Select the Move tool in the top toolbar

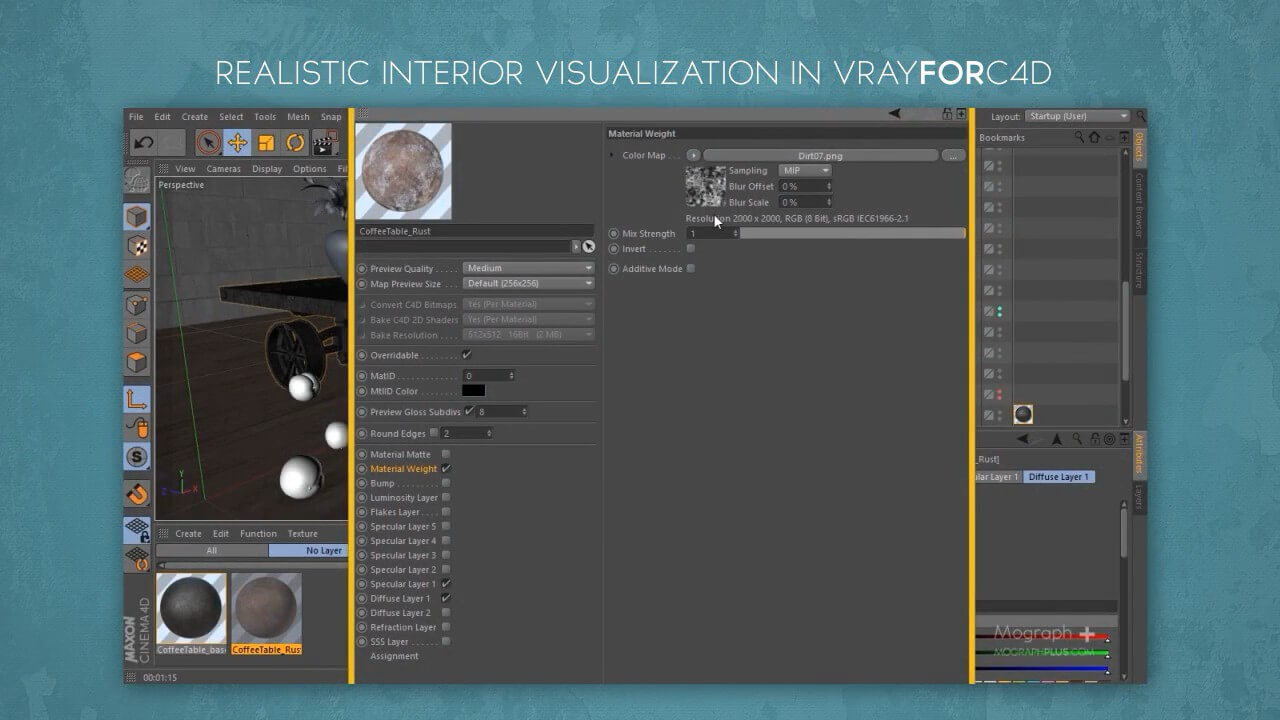[238, 143]
